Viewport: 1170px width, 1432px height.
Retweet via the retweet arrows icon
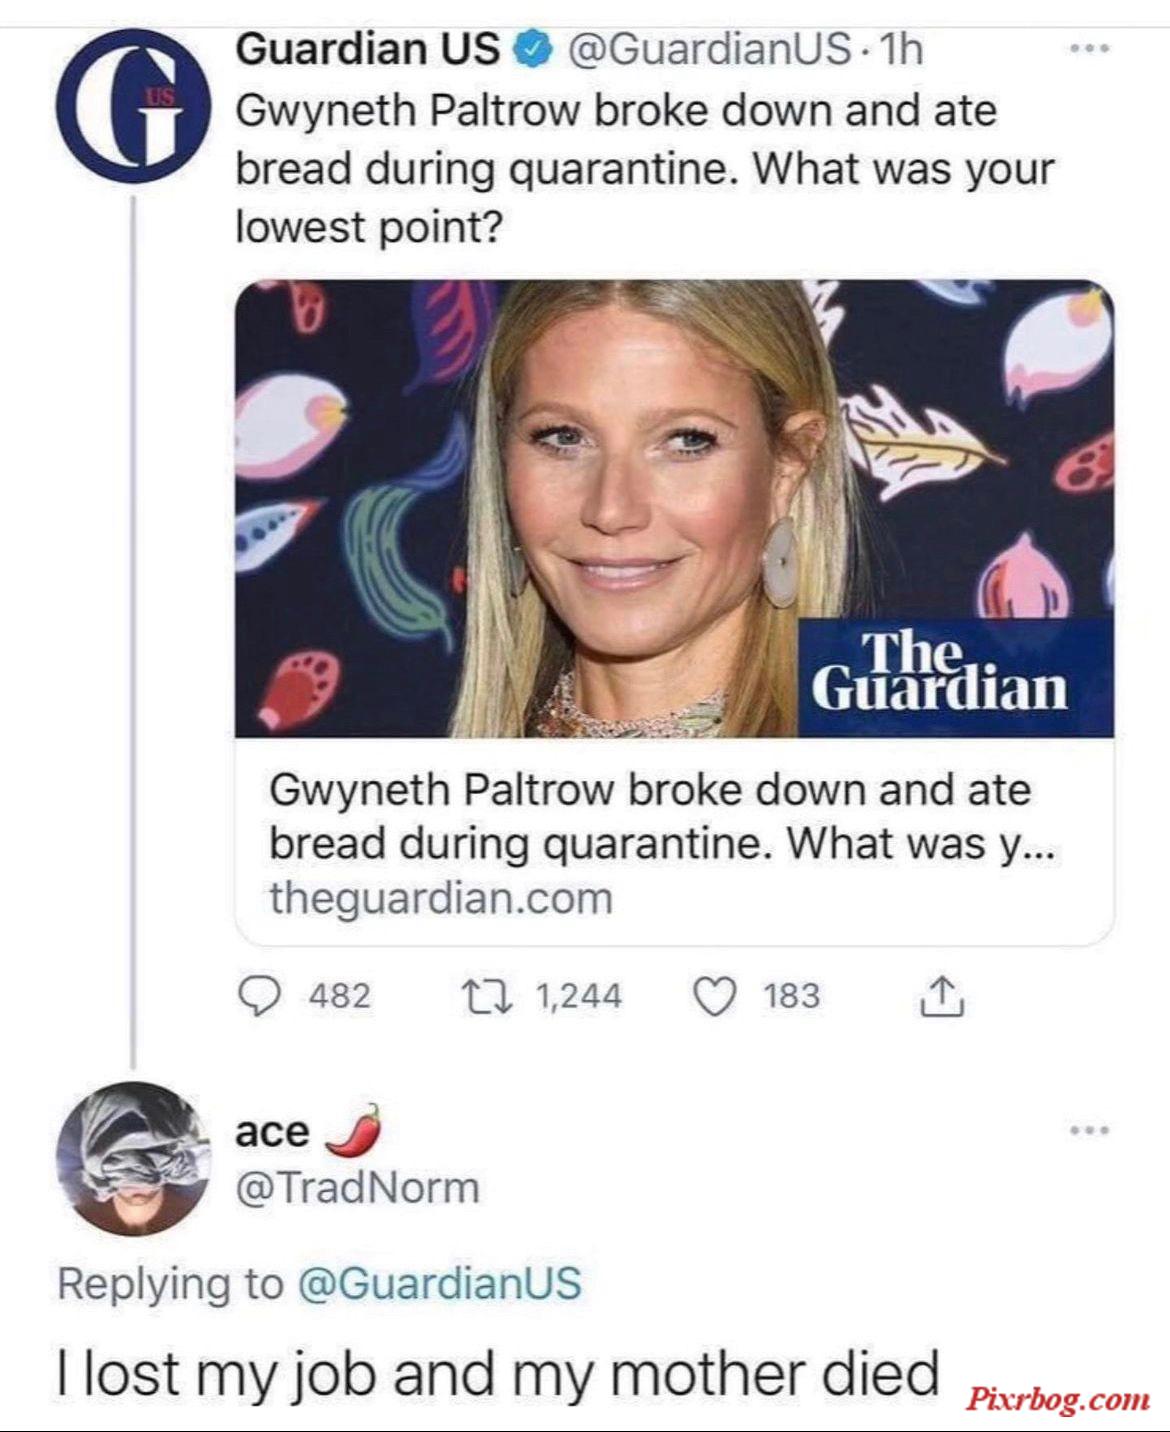point(487,996)
